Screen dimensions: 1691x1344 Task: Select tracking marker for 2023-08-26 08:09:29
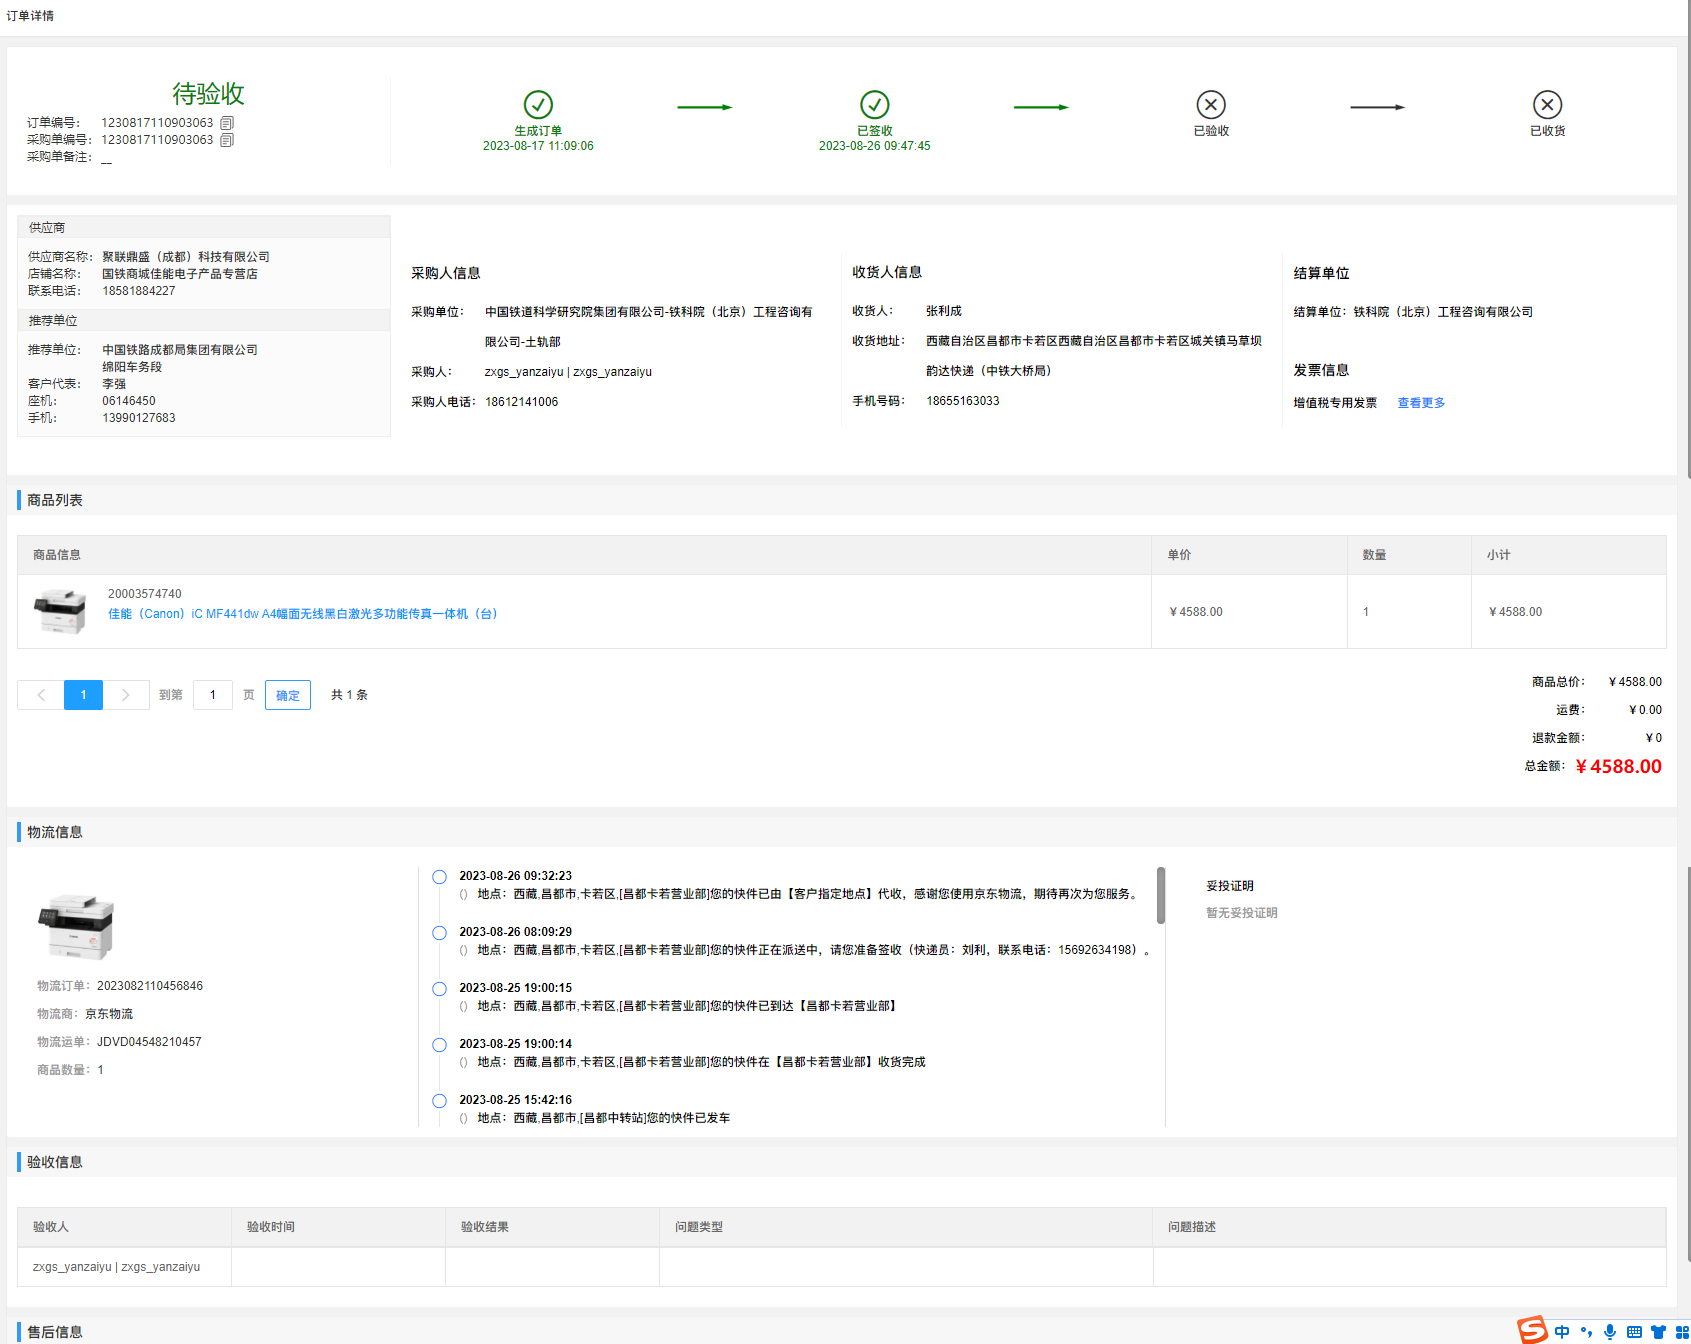[439, 933]
